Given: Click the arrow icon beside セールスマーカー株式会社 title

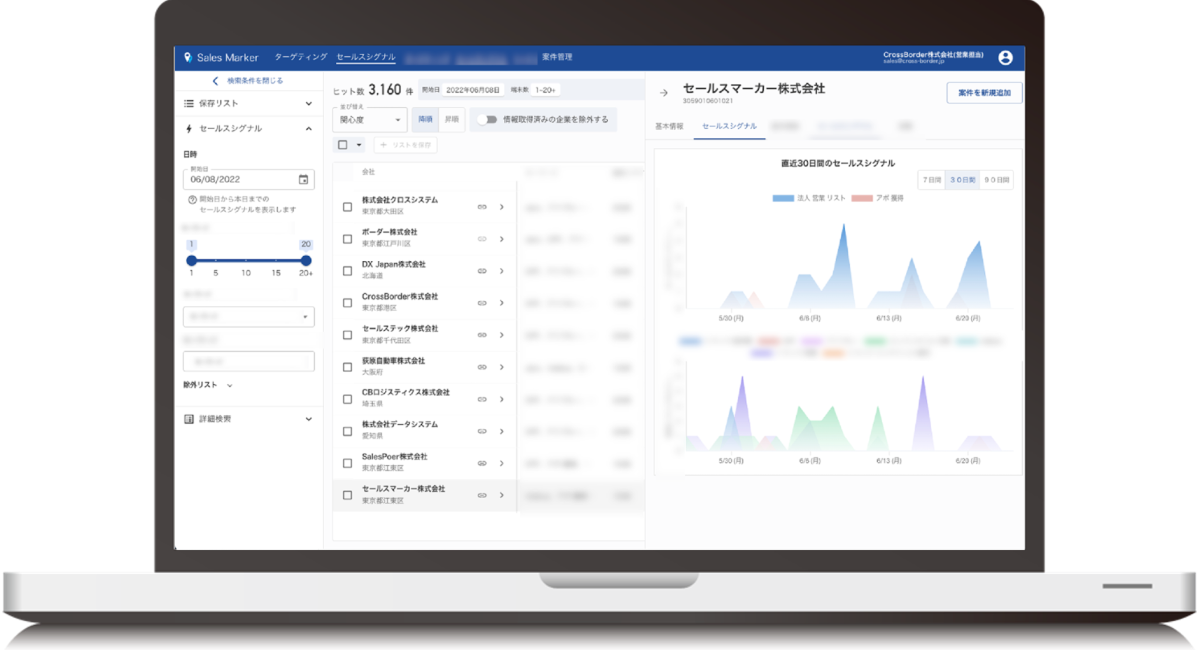Looking at the screenshot, I should tap(663, 93).
